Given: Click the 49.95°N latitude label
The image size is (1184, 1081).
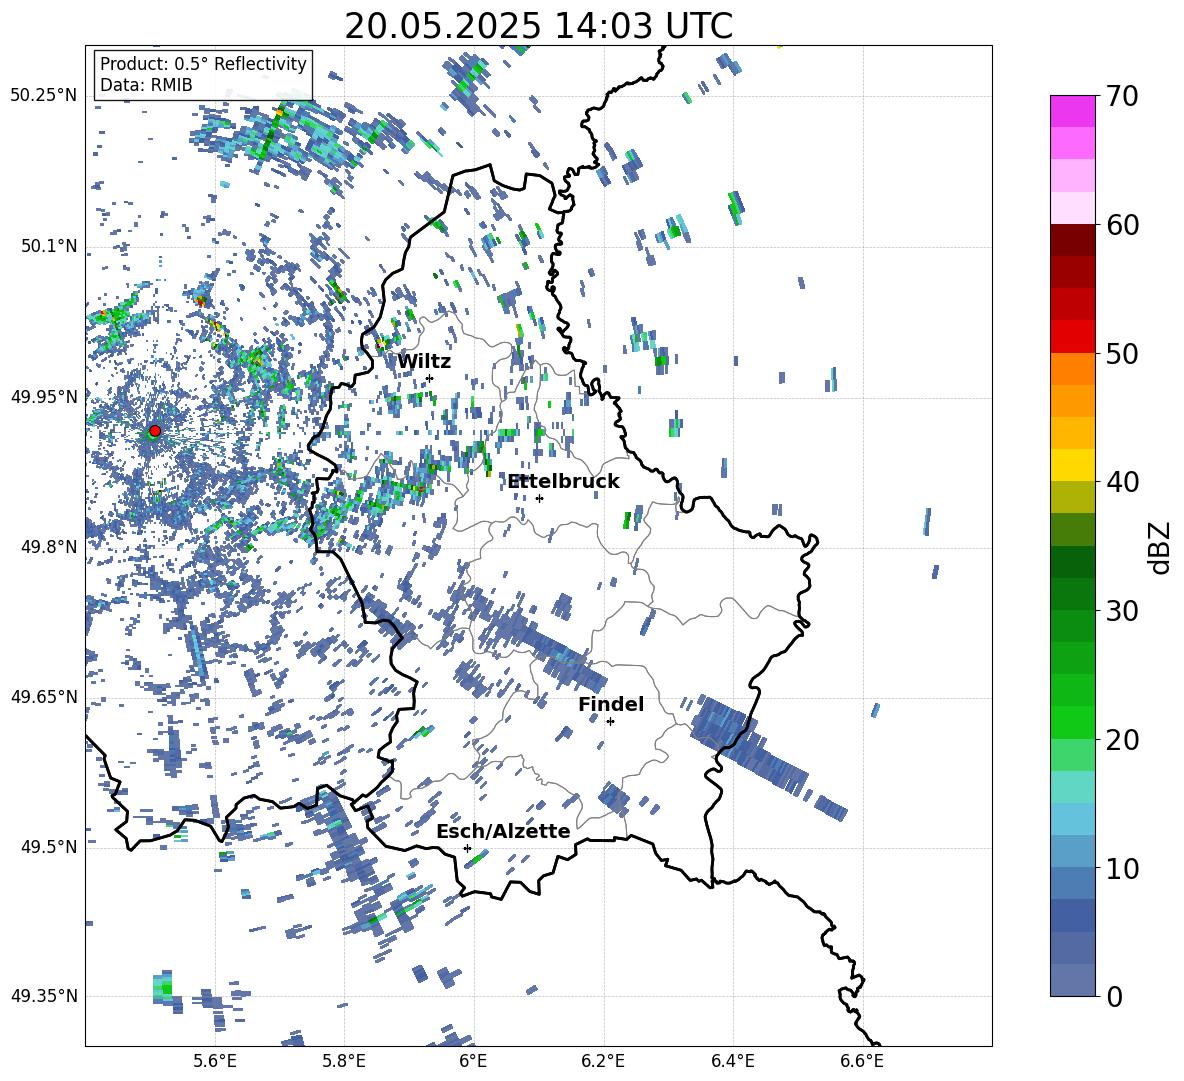Looking at the screenshot, I should (44, 397).
